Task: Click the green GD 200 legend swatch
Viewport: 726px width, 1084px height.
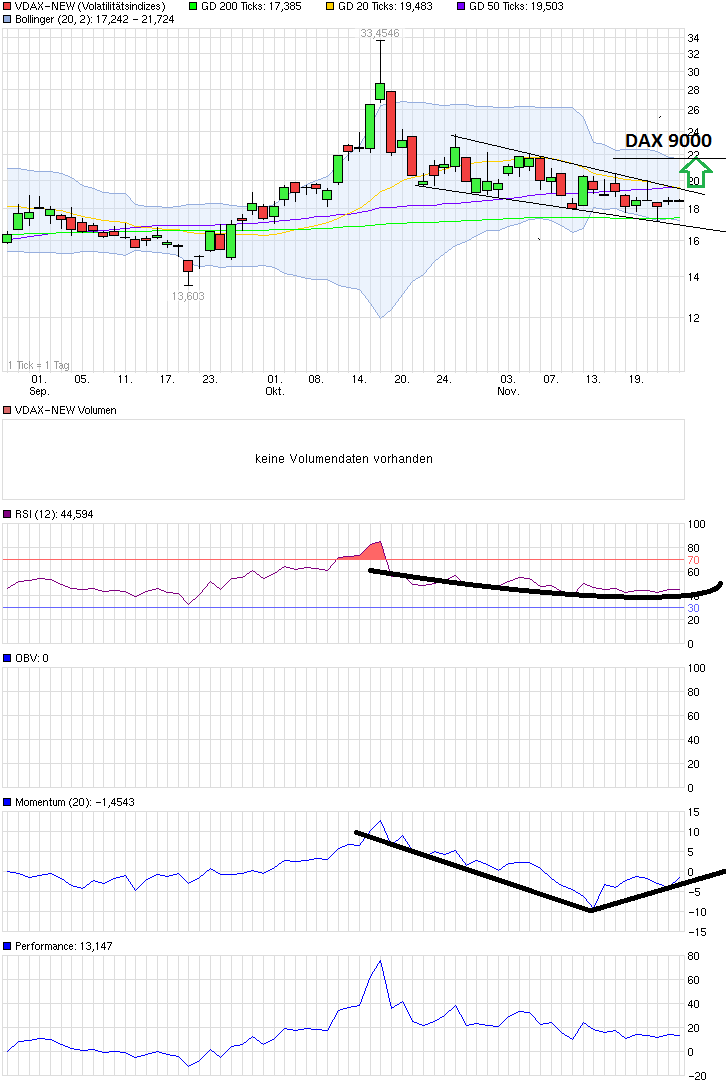Action: coord(194,6)
